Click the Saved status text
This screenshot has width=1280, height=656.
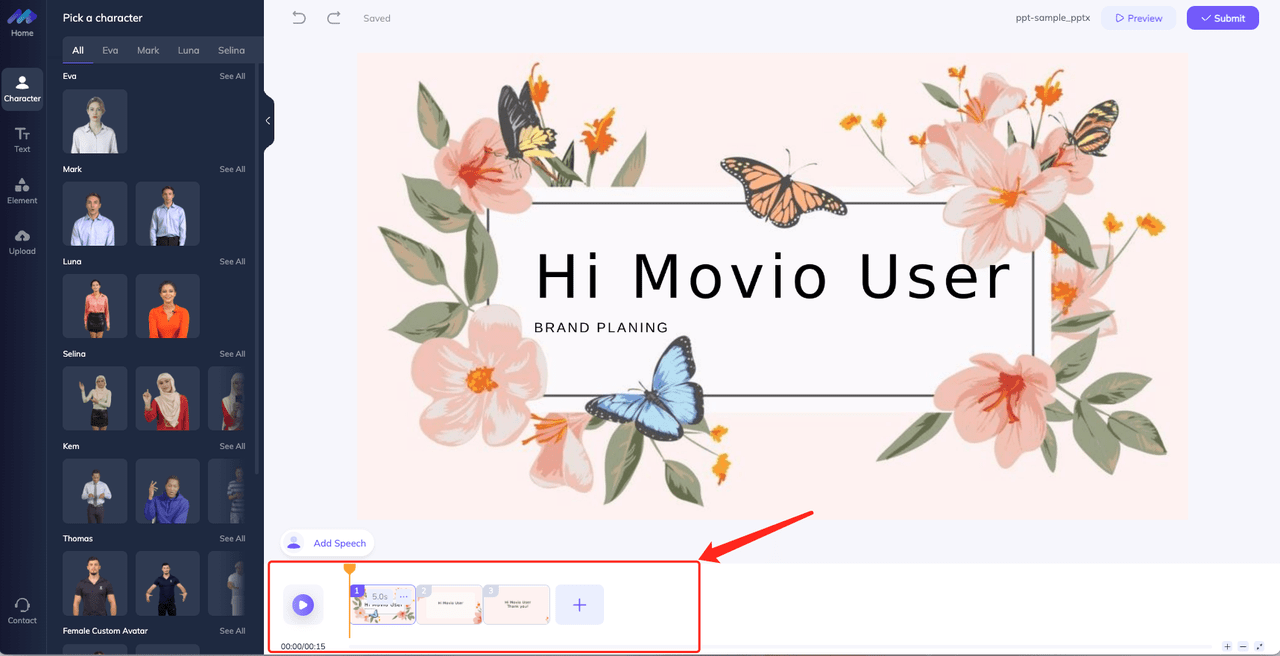tap(377, 18)
